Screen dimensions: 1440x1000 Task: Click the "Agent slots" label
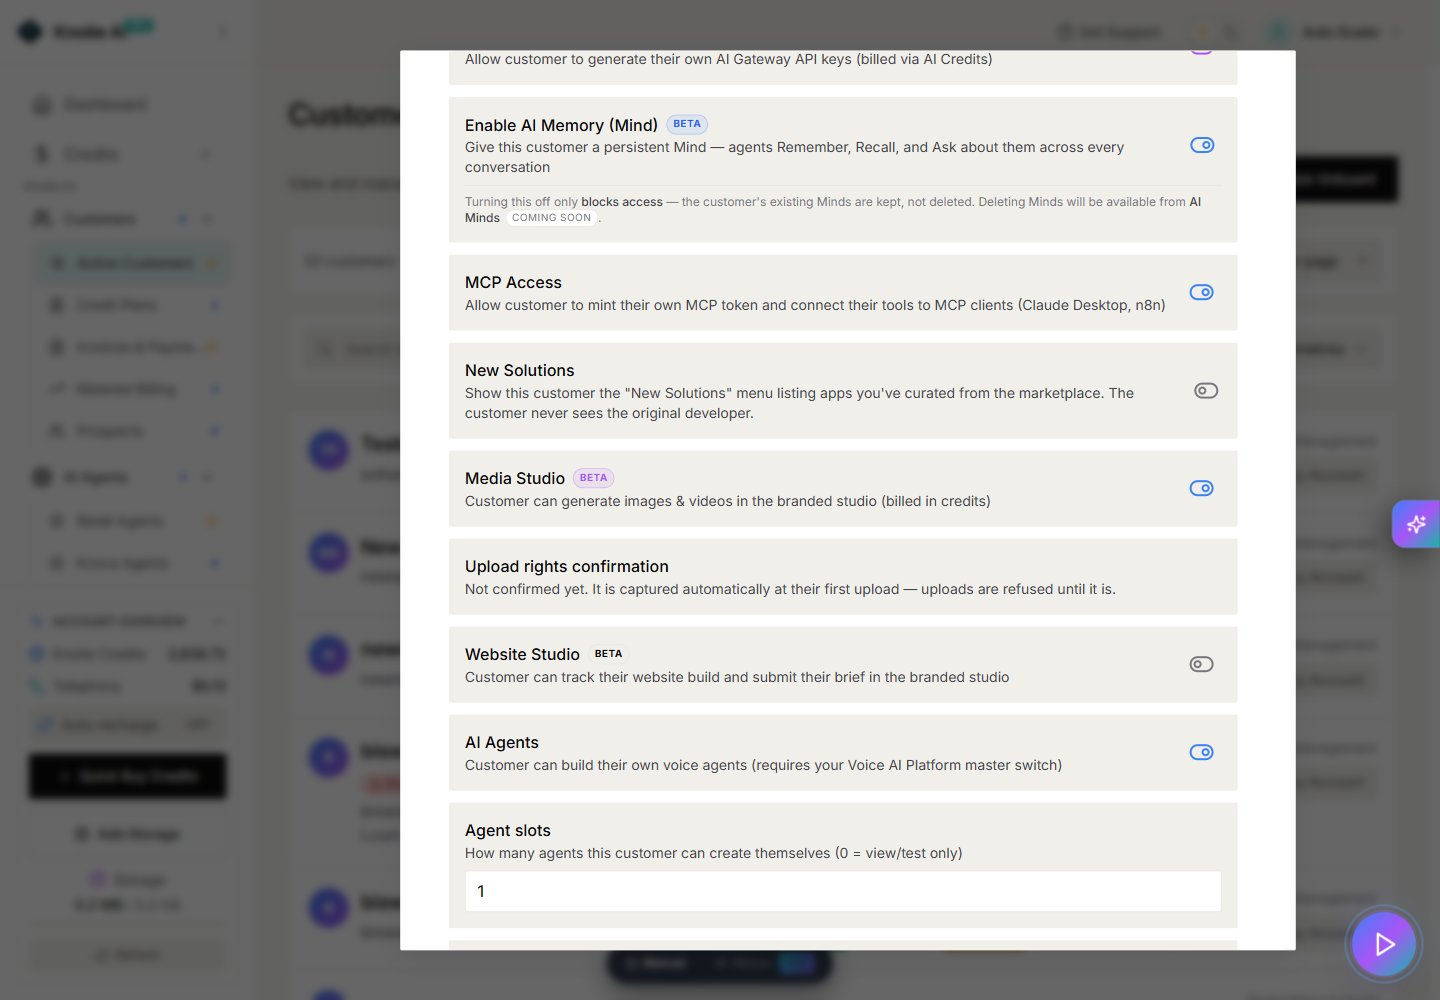(x=508, y=831)
